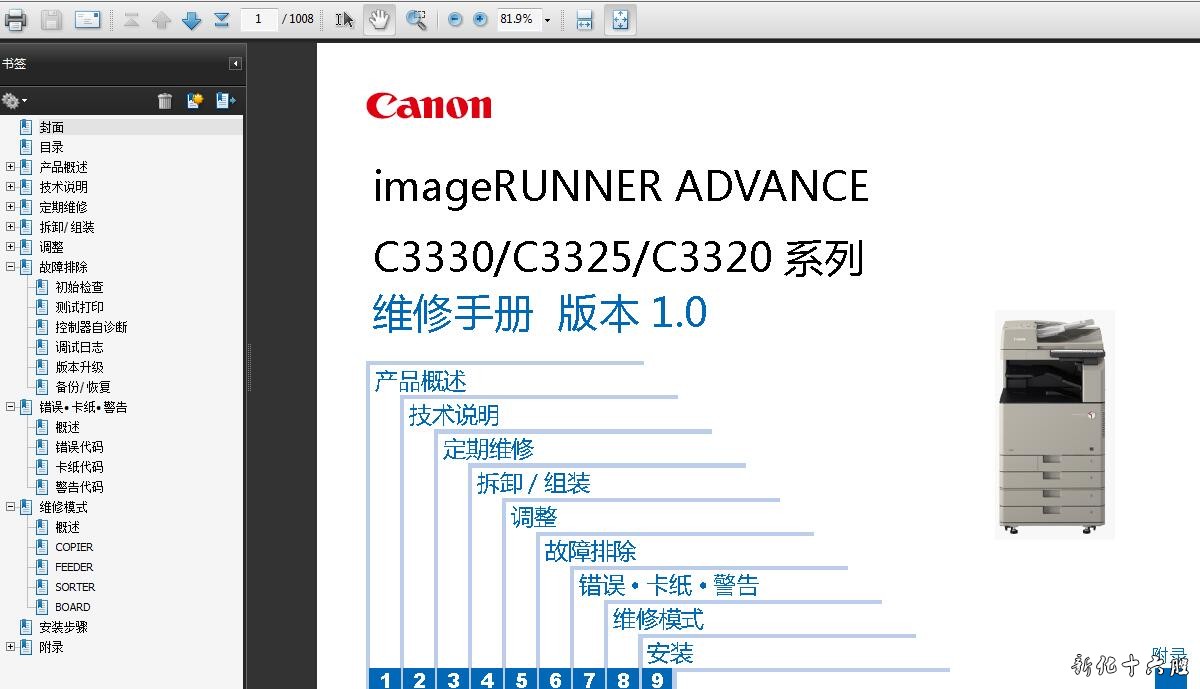
Task: Select the marquee zoom tool
Action: [416, 20]
